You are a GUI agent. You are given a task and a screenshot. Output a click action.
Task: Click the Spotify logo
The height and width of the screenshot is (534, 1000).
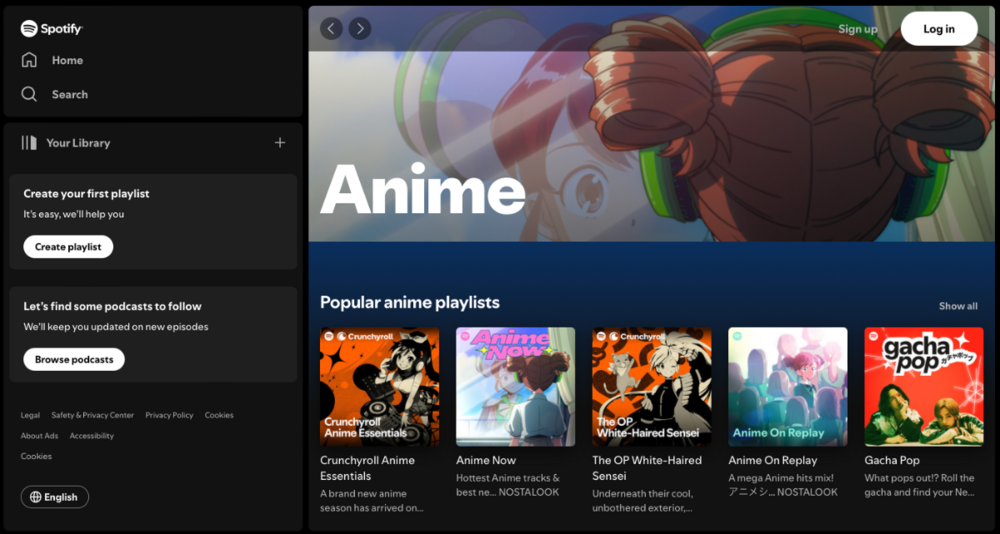pos(51,28)
